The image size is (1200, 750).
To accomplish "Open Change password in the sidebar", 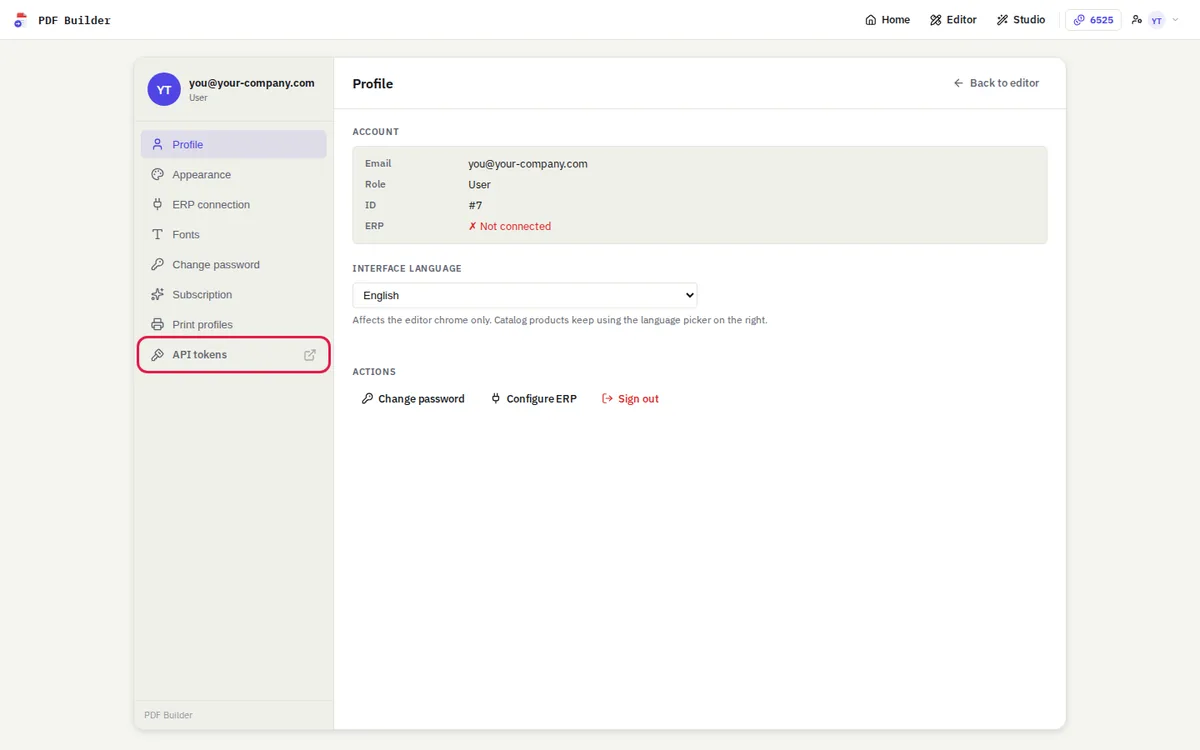I will 234,264.
